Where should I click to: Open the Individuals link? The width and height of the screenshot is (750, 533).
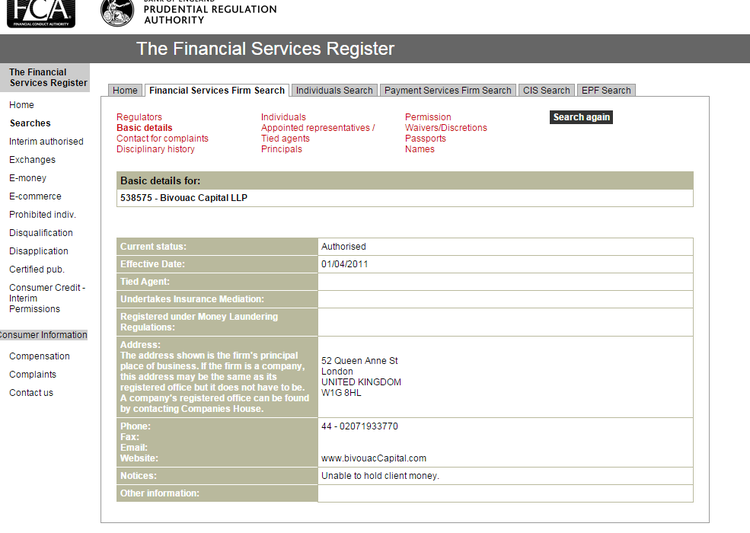point(283,117)
